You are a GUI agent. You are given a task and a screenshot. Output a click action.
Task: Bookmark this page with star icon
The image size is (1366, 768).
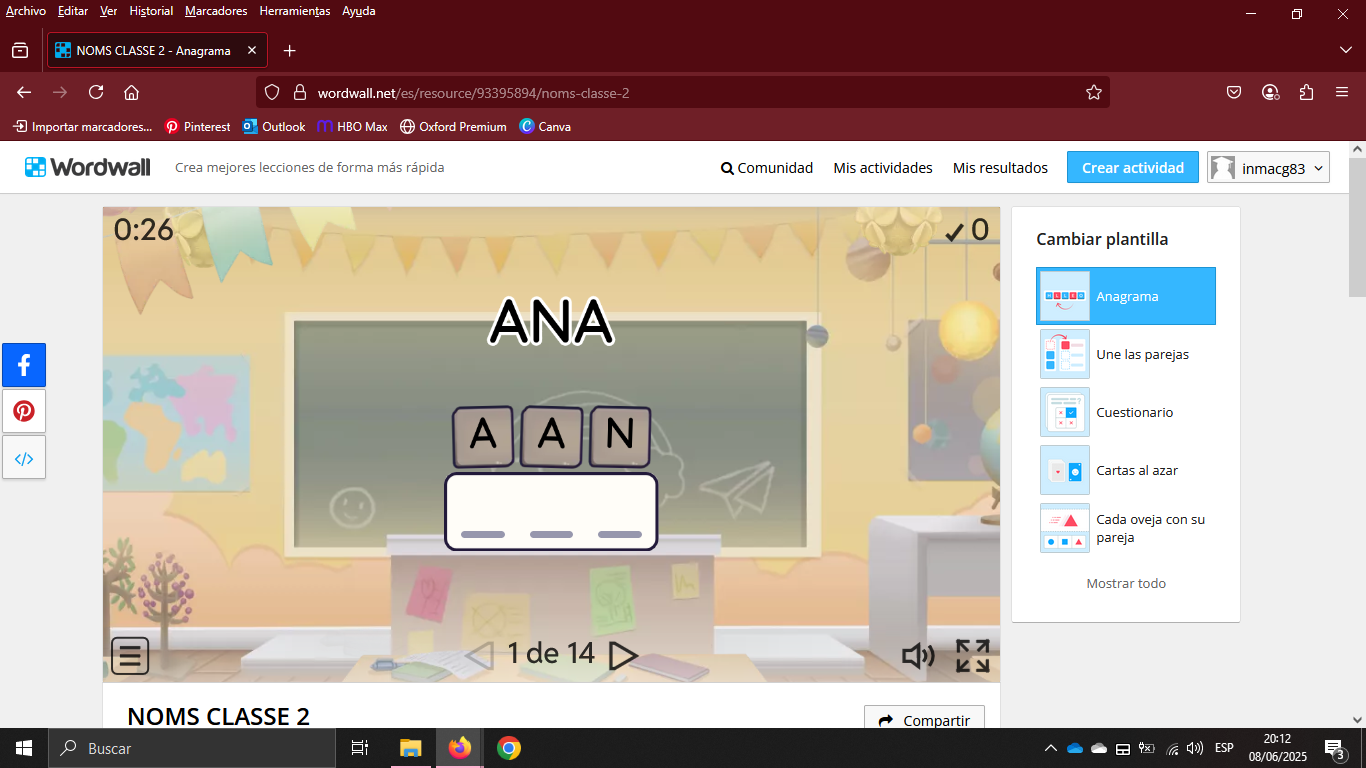point(1093,93)
